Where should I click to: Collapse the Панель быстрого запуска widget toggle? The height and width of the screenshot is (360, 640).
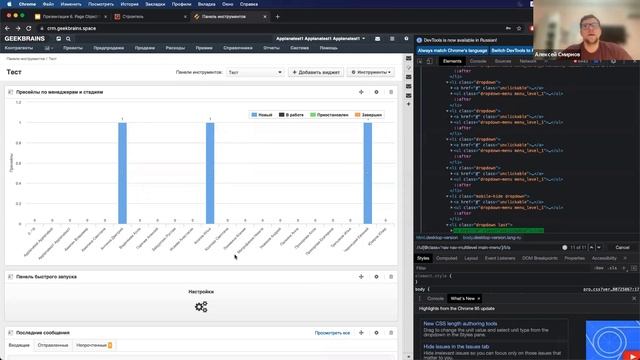(11, 277)
